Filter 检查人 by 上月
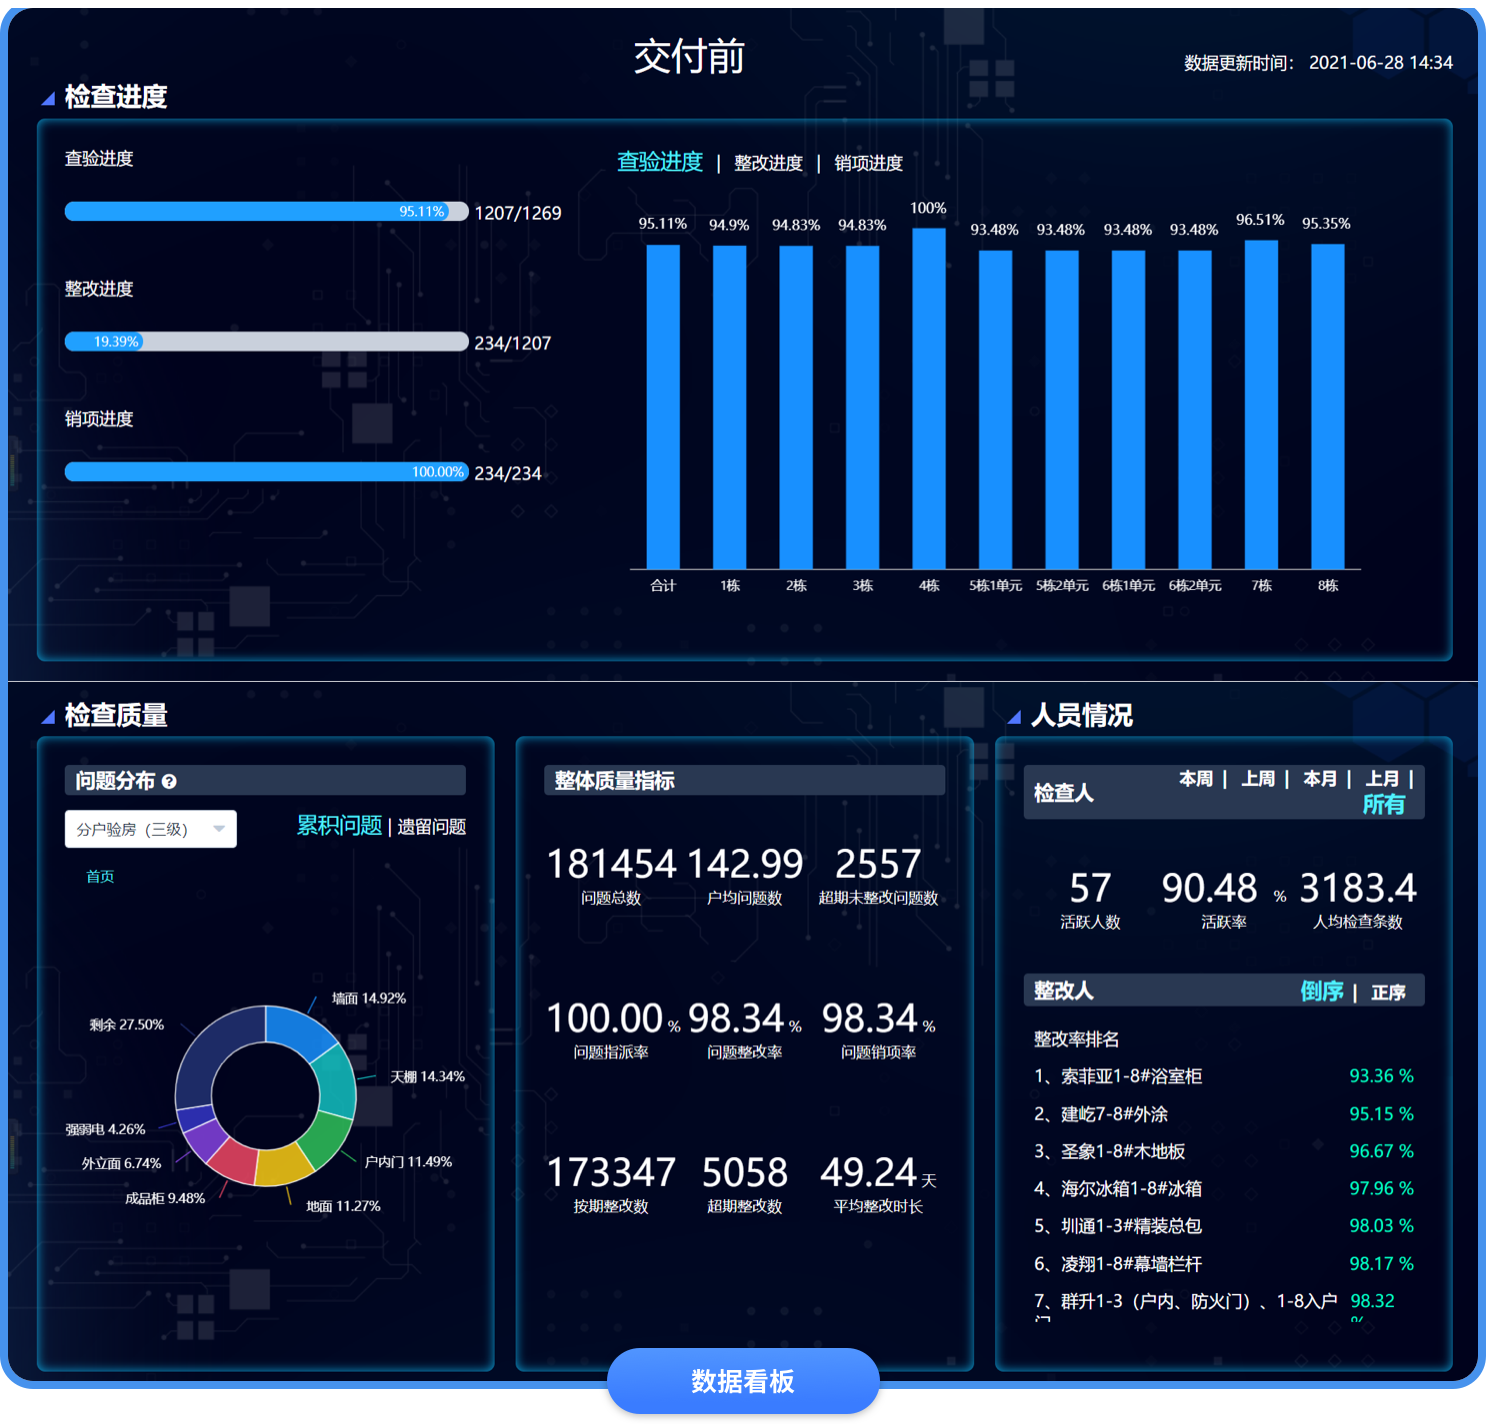 1382,779
